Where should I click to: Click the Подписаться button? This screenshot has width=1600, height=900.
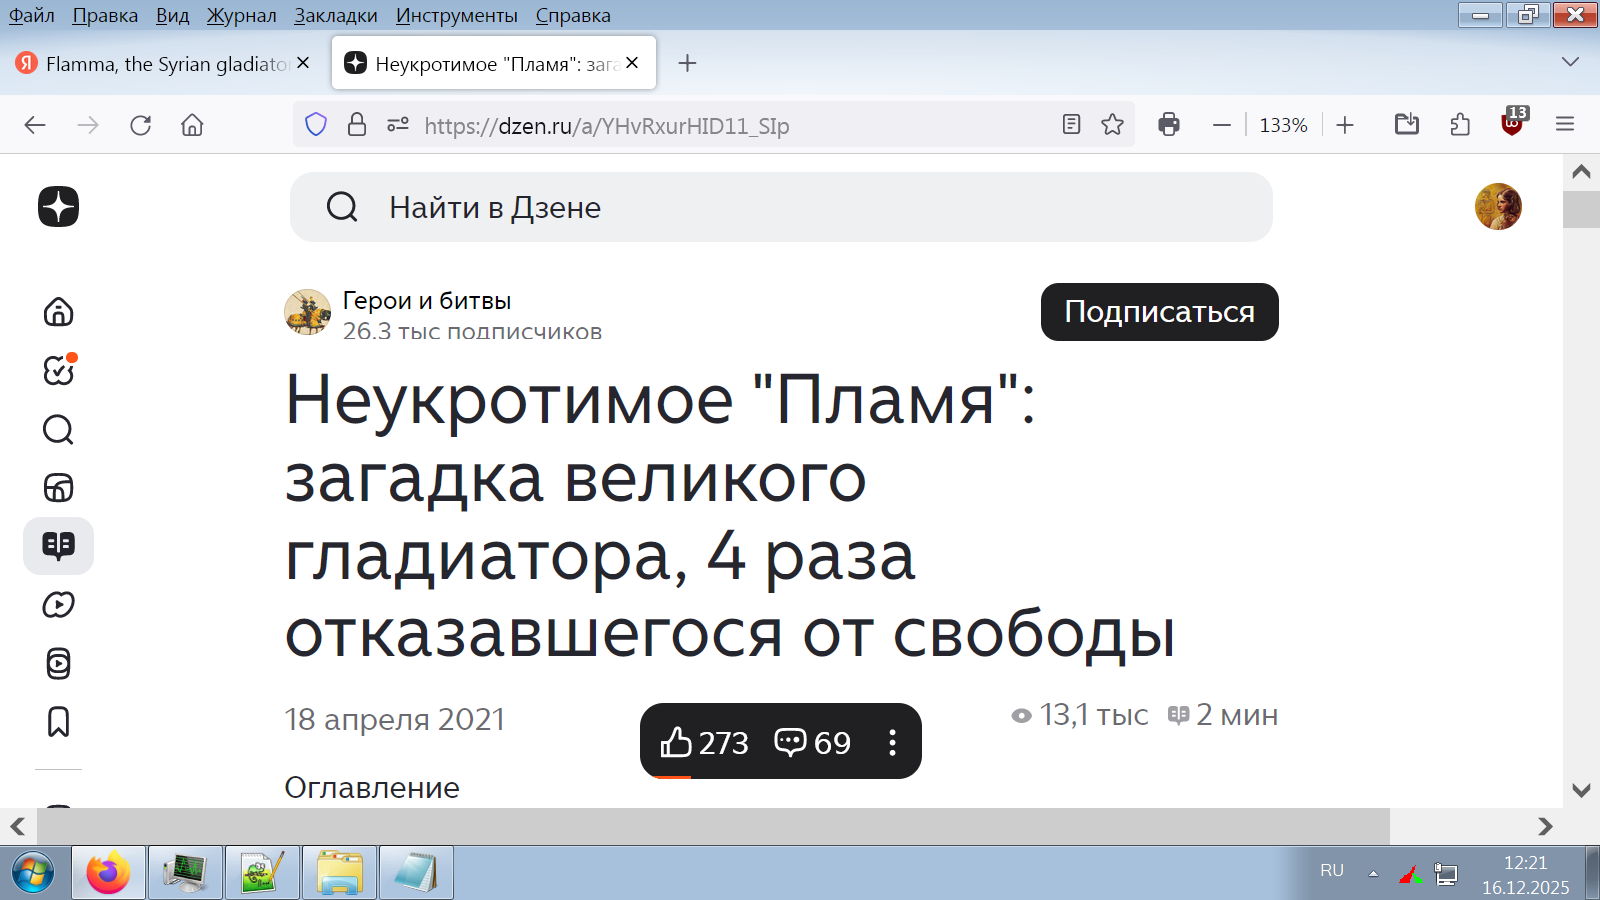(x=1159, y=312)
